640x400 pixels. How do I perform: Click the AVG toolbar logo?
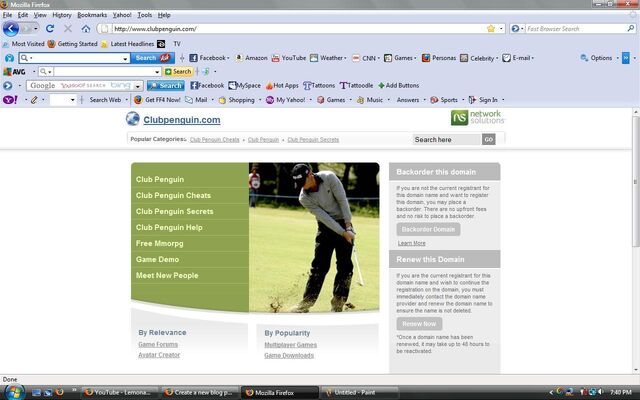pyautogui.click(x=14, y=72)
